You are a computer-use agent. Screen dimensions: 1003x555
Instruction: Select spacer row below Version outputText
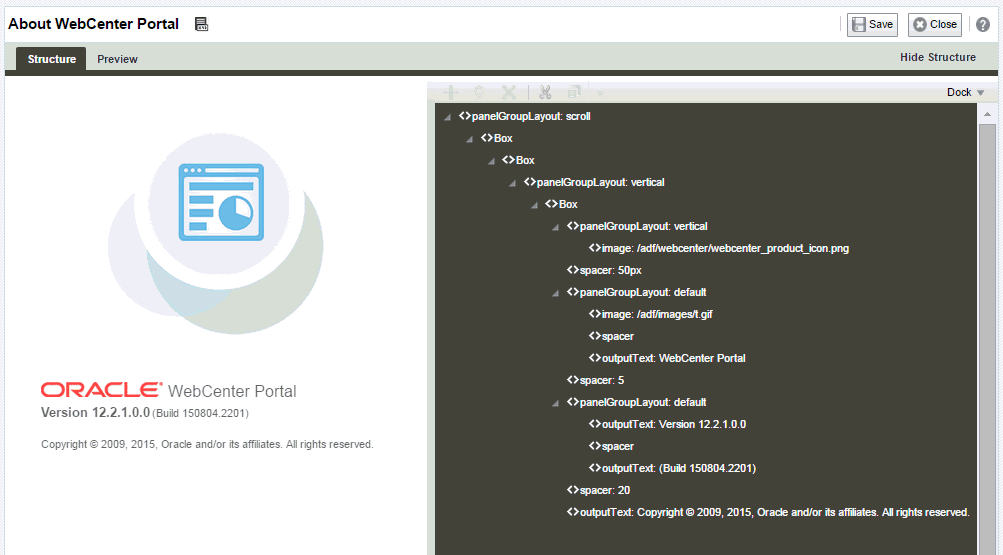tap(612, 446)
